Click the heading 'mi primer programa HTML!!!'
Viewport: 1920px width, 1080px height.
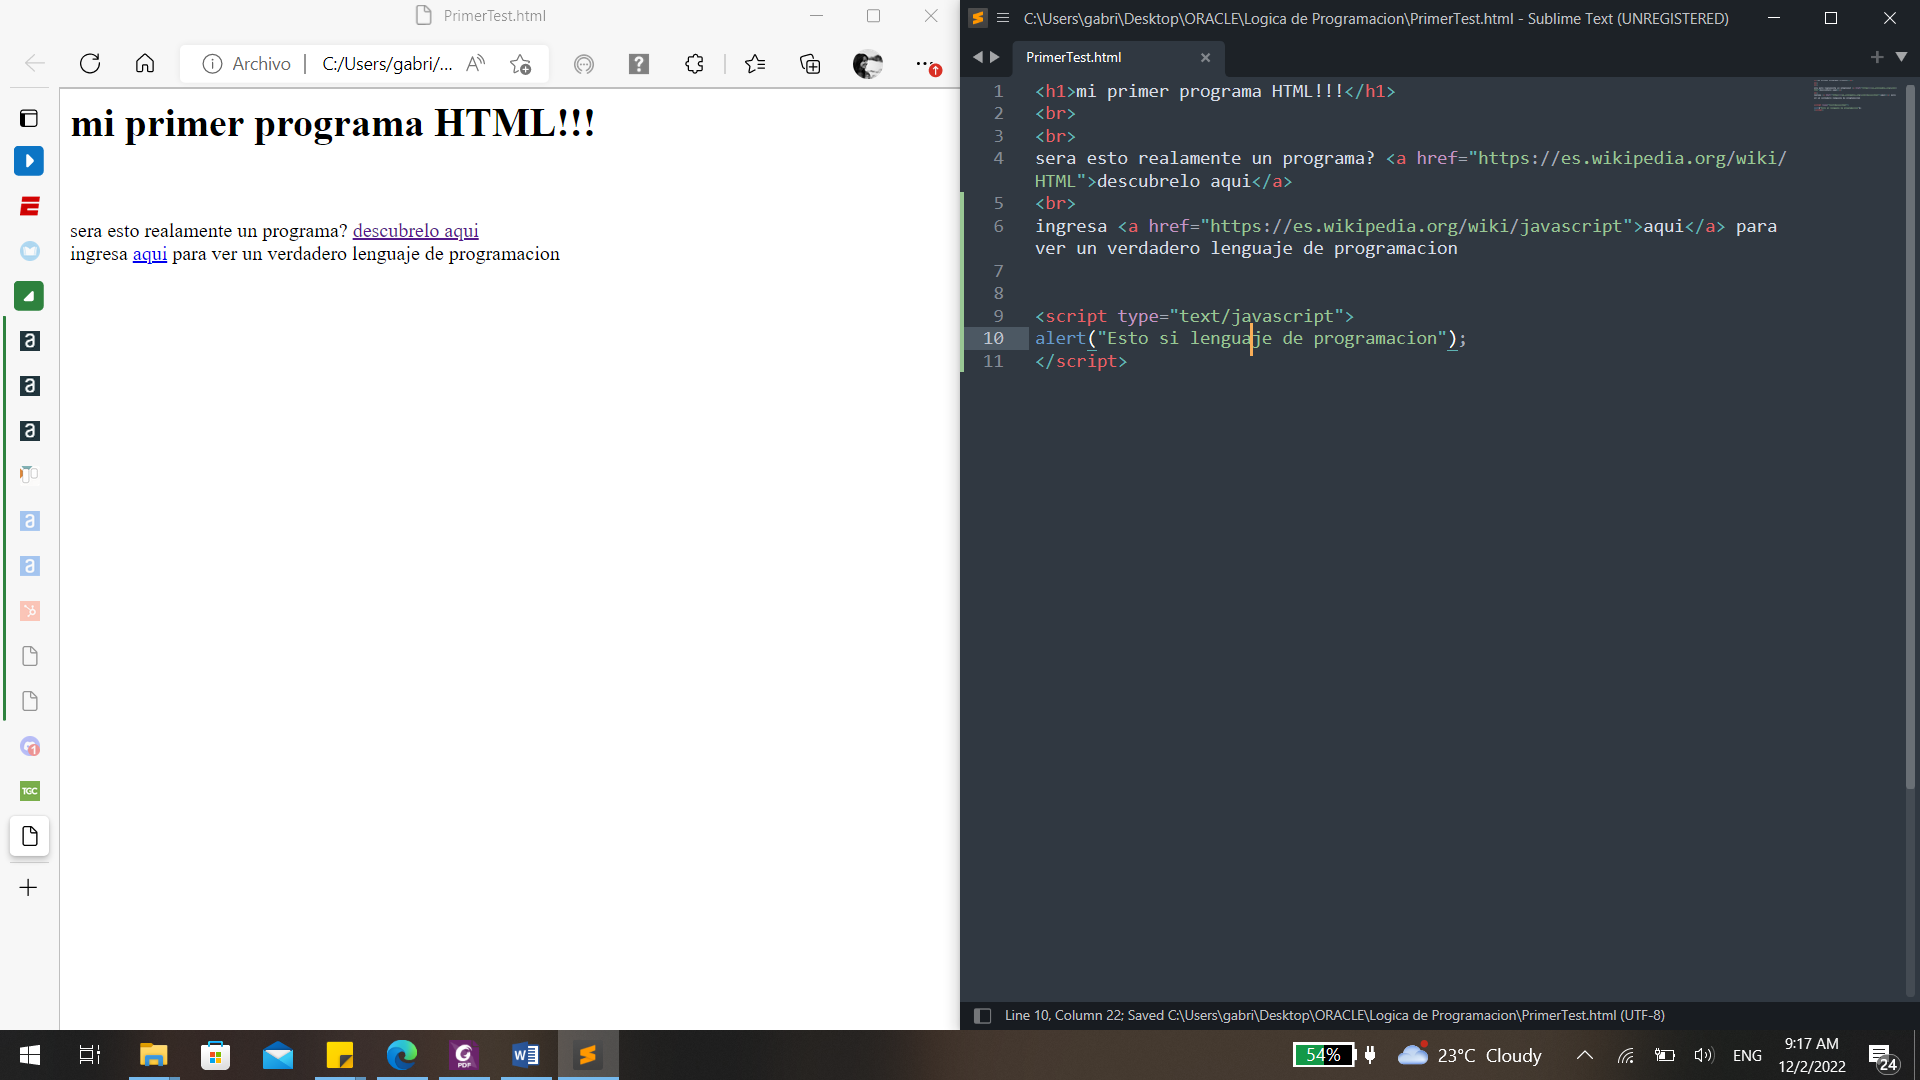333,123
